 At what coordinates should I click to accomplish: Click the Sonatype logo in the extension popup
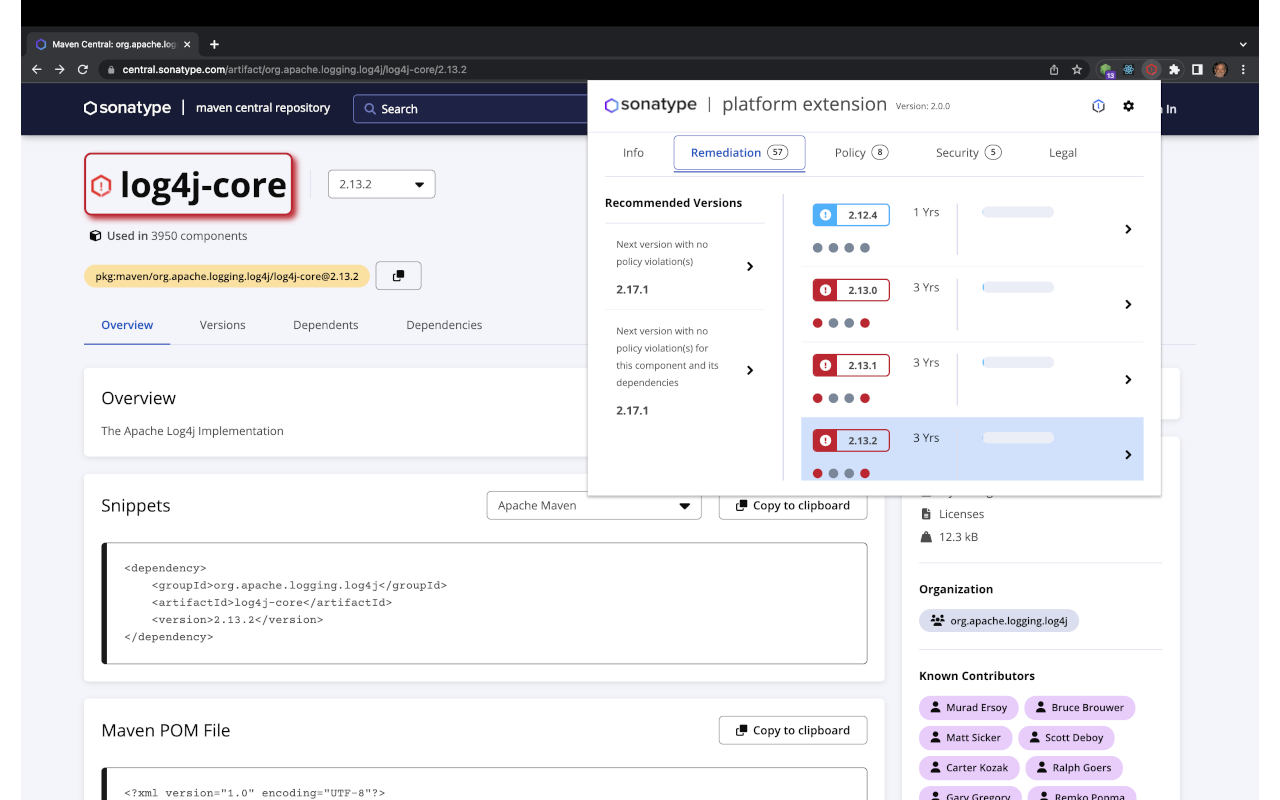click(x=650, y=105)
